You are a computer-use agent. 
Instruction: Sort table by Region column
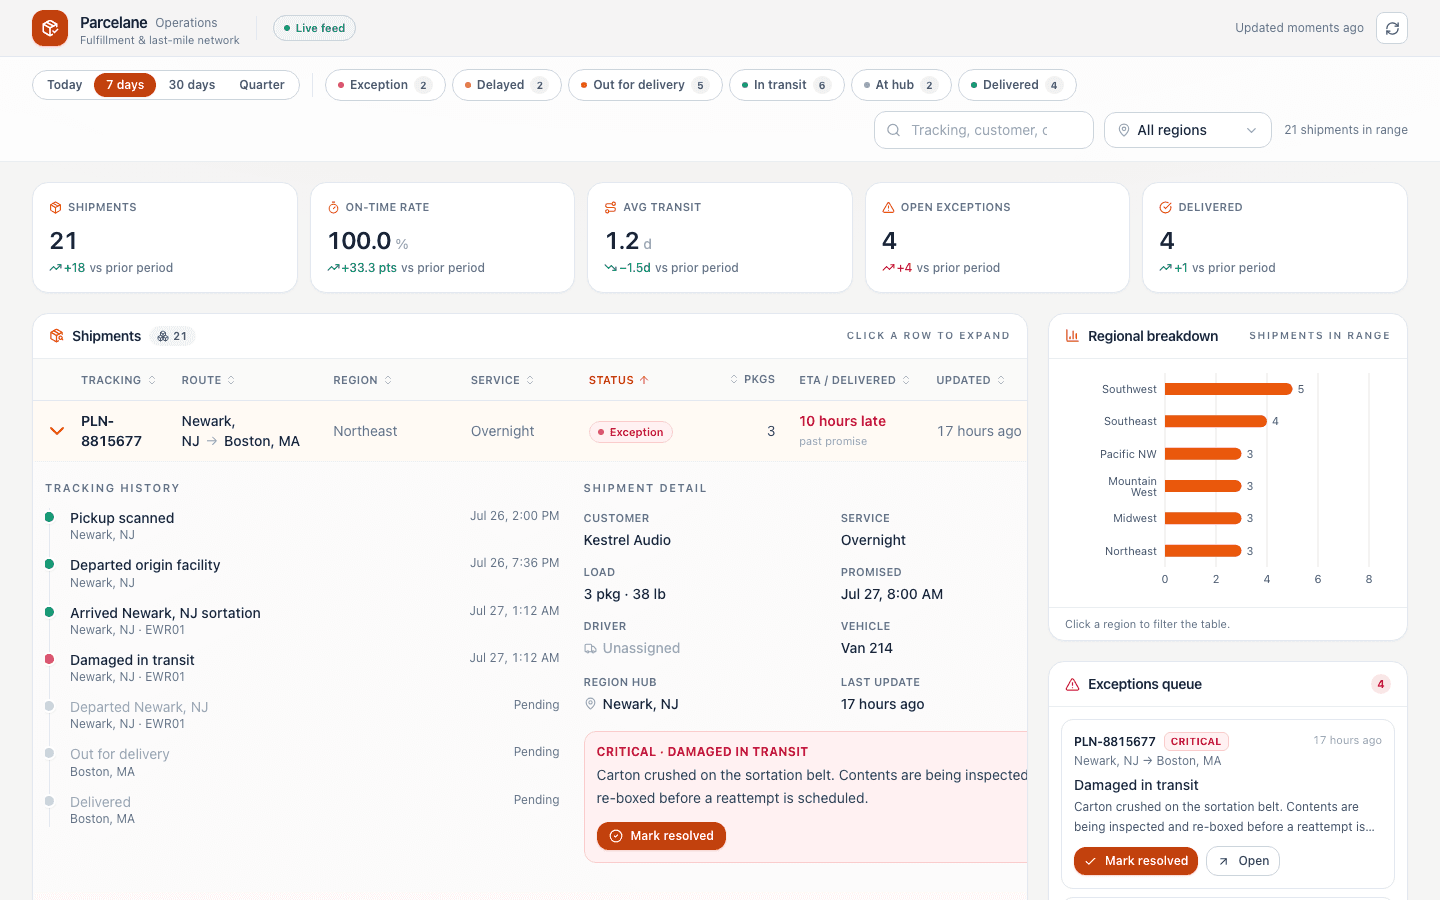tap(363, 380)
